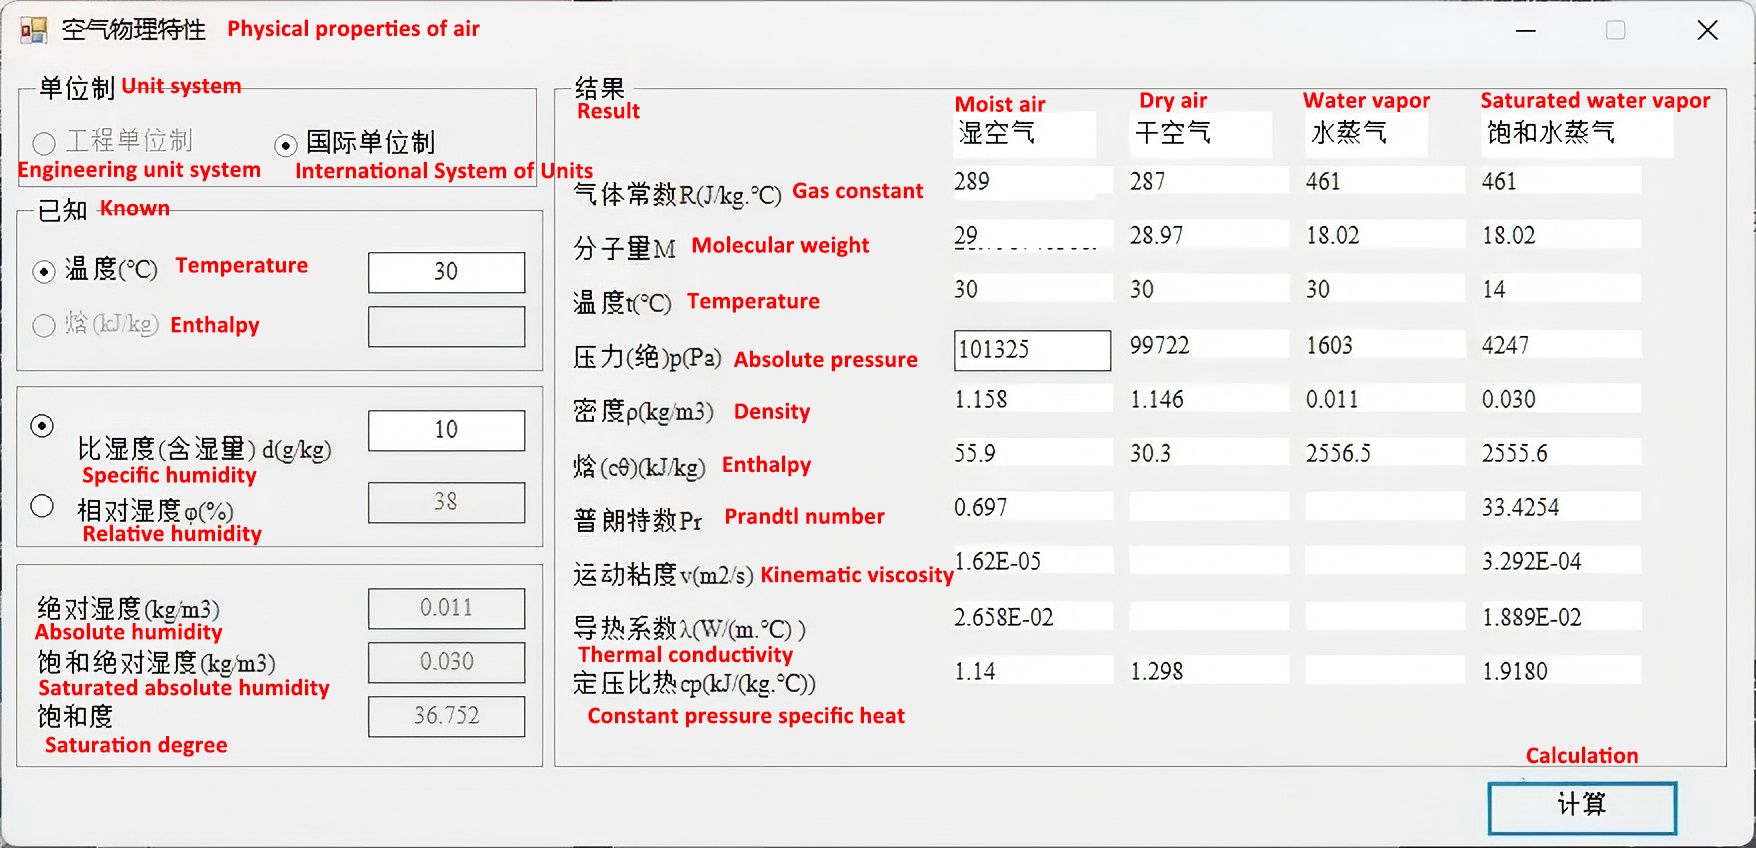Click the moist air enthalpy result 55.9

click(1032, 453)
